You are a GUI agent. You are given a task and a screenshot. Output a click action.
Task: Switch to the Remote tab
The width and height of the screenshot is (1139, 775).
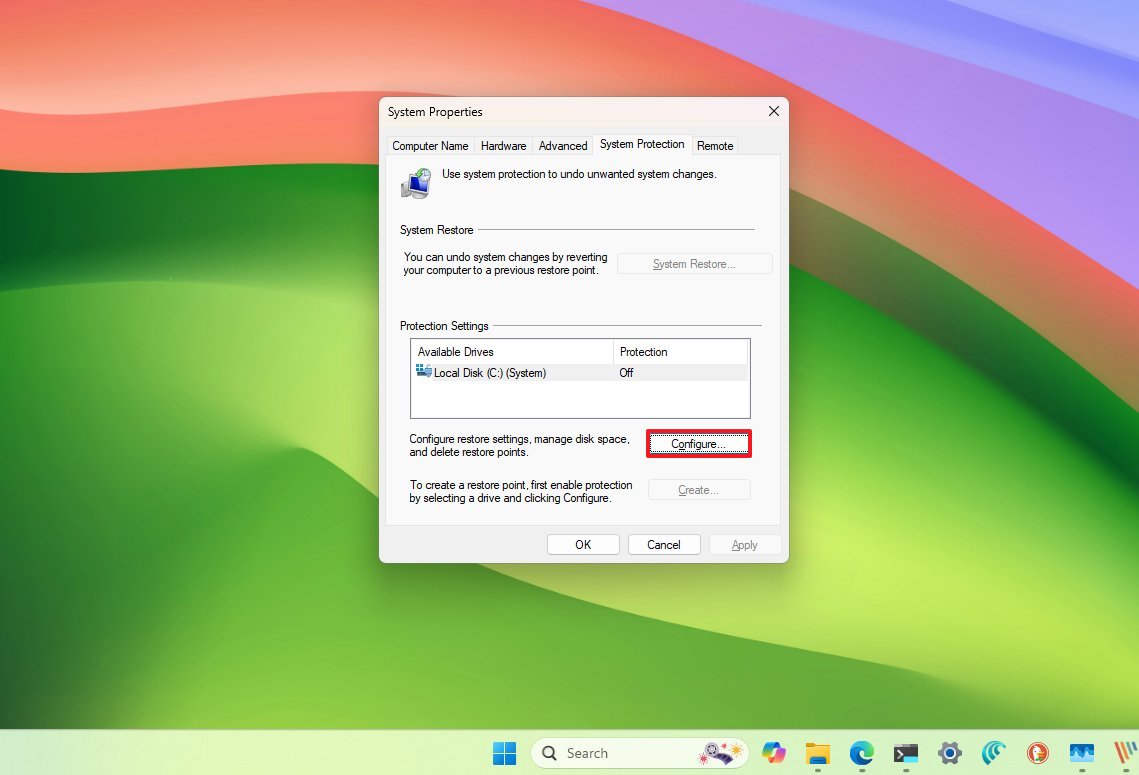click(715, 145)
